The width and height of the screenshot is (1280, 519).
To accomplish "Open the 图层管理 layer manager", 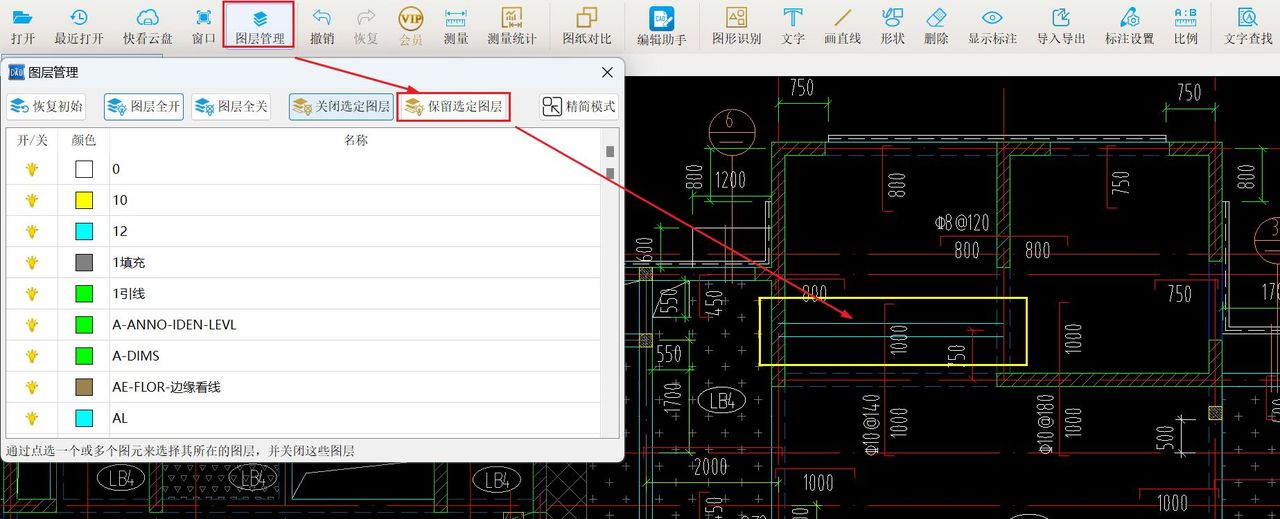I will [259, 27].
